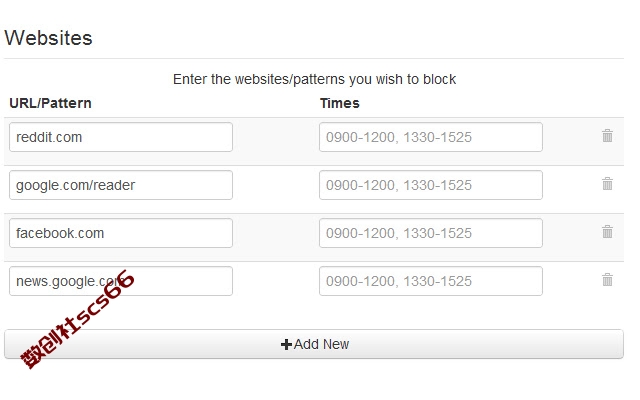The width and height of the screenshot is (640, 400).
Task: Click the red diagonal watermark text
Action: point(78,319)
